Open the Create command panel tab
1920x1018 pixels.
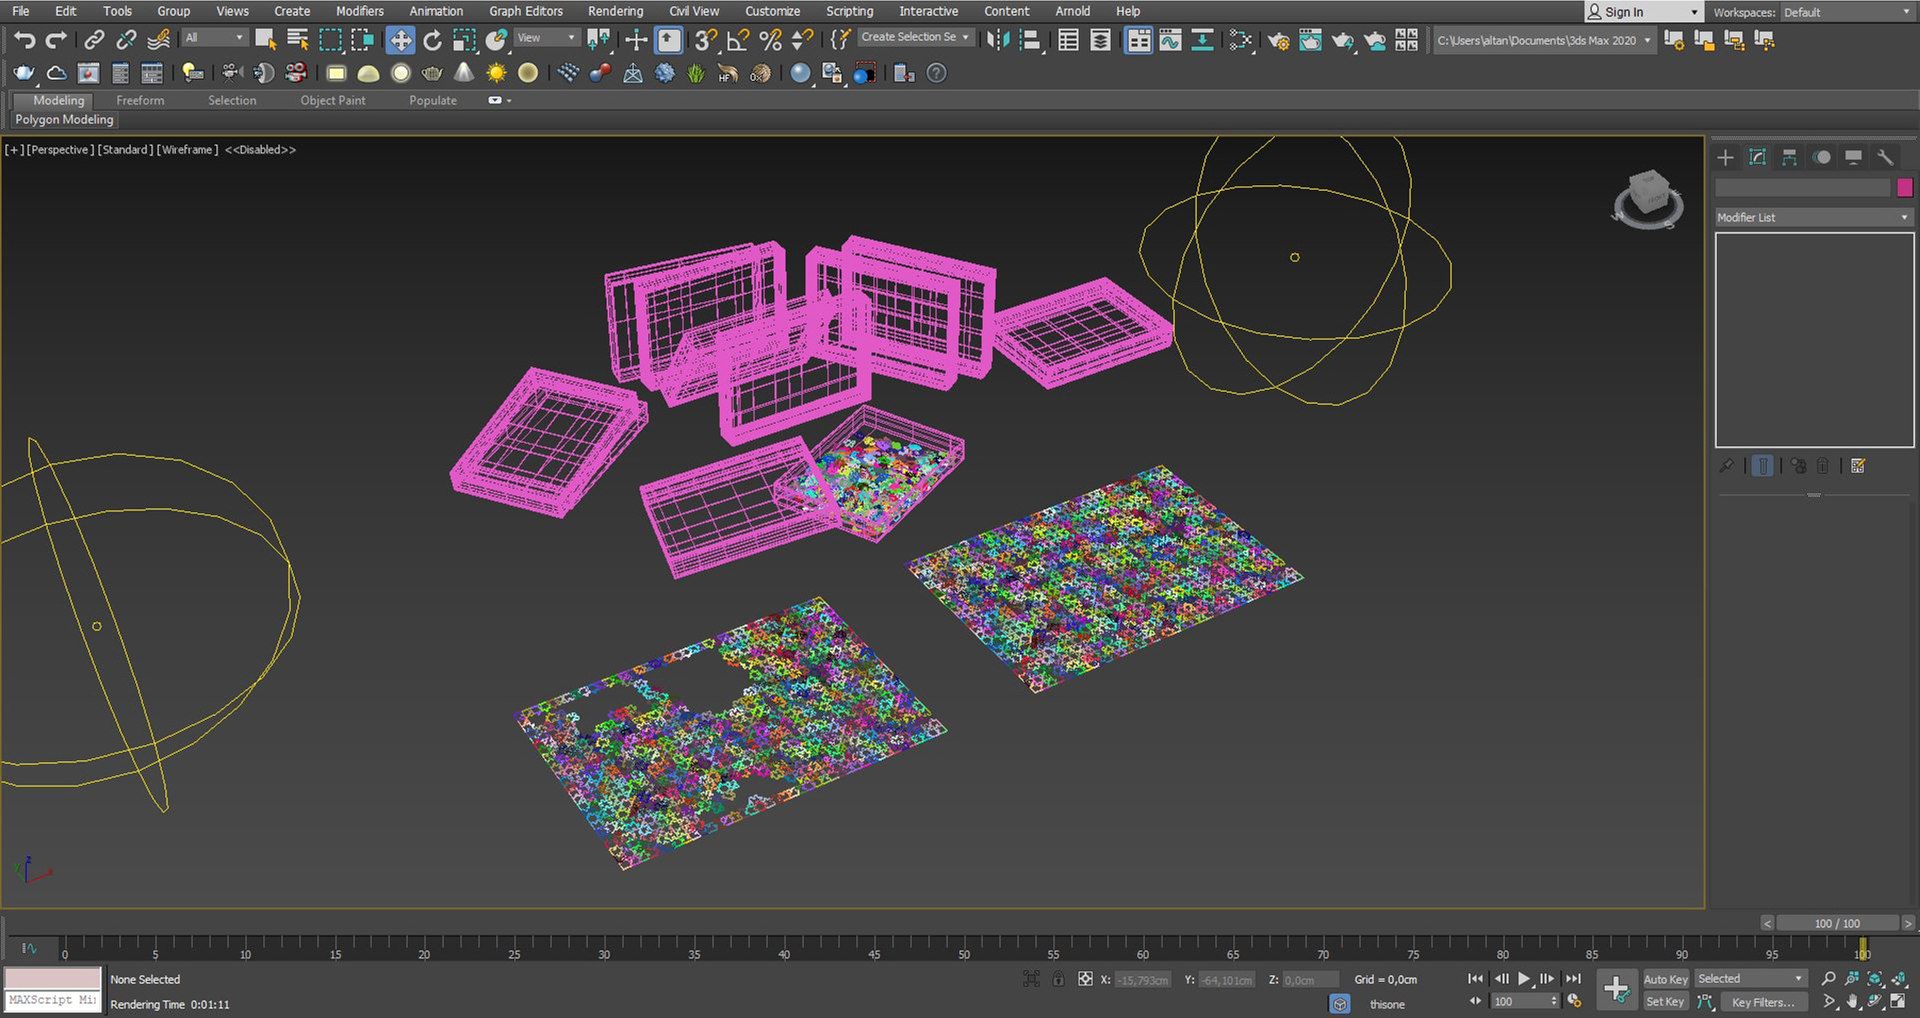tap(1725, 157)
